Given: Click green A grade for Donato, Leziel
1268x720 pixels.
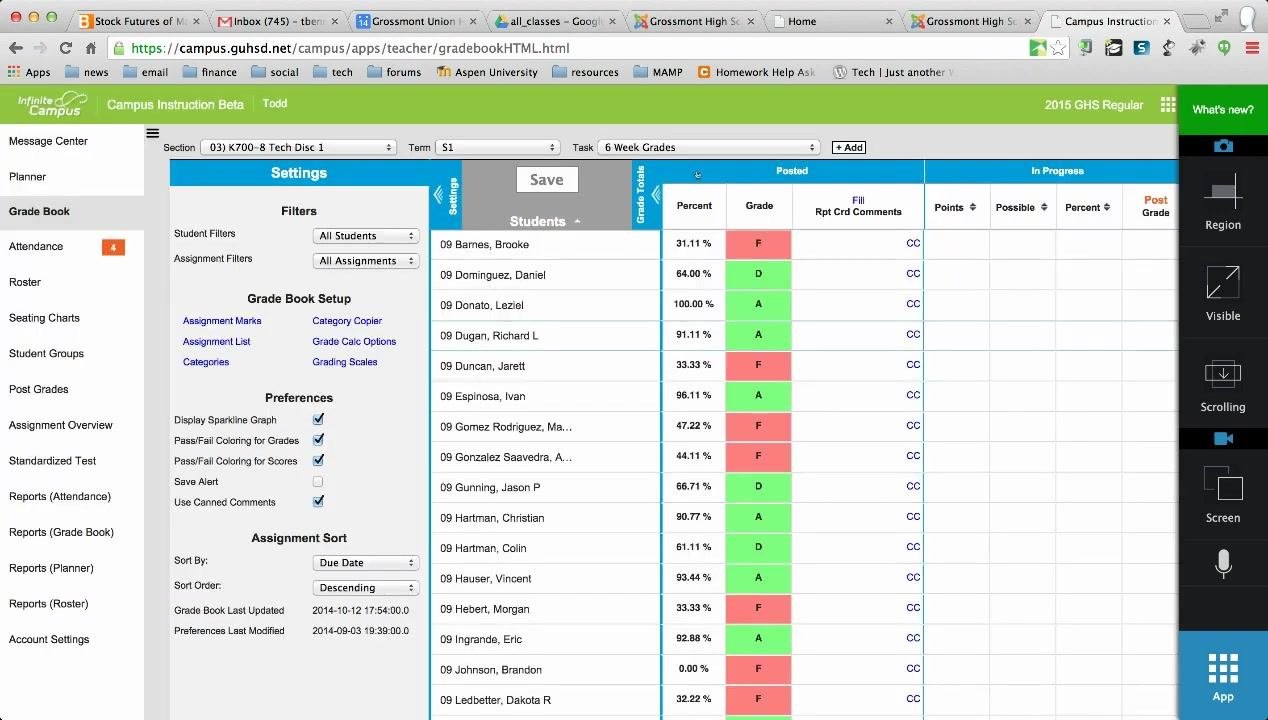Looking at the screenshot, I should pos(758,305).
